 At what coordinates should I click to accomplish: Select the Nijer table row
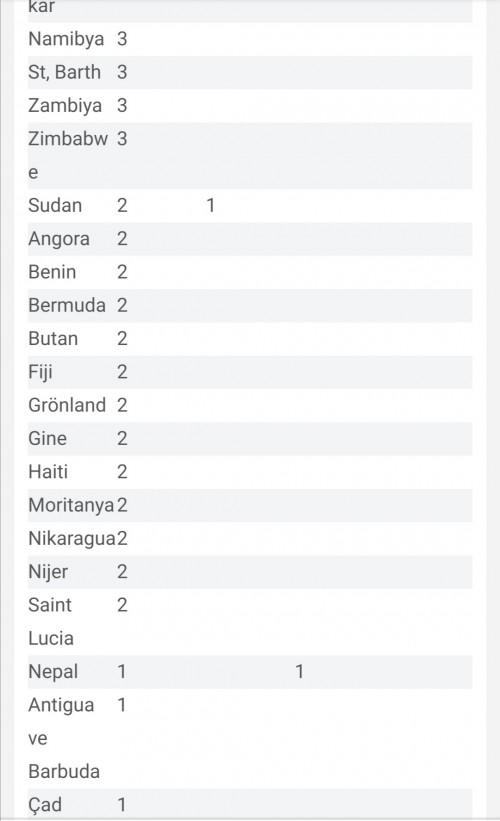[x=250, y=572]
